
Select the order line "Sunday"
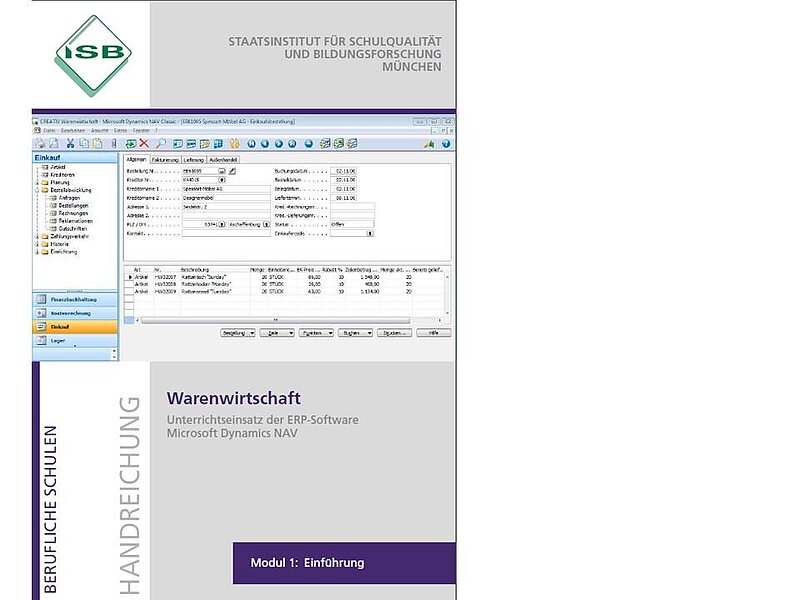click(286, 277)
